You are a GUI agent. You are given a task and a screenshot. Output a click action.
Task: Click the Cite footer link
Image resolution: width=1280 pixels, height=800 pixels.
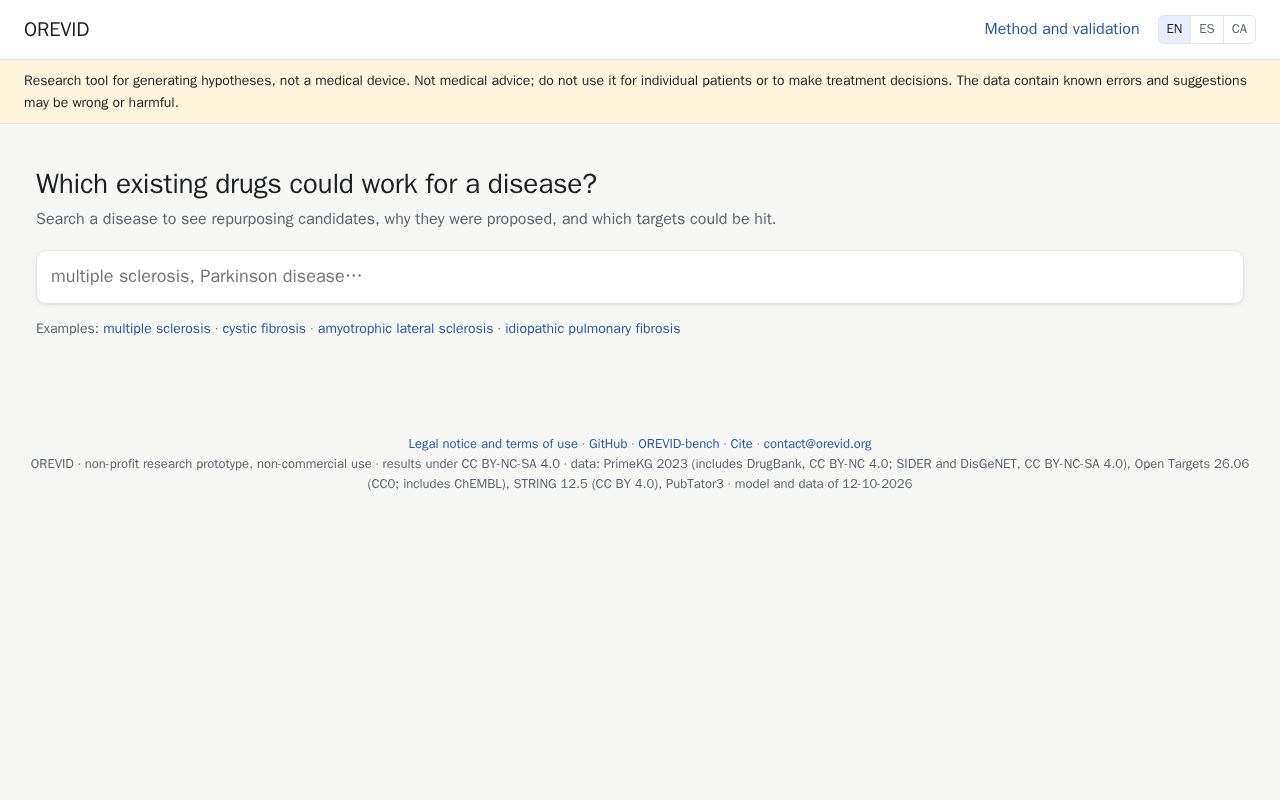tap(741, 444)
